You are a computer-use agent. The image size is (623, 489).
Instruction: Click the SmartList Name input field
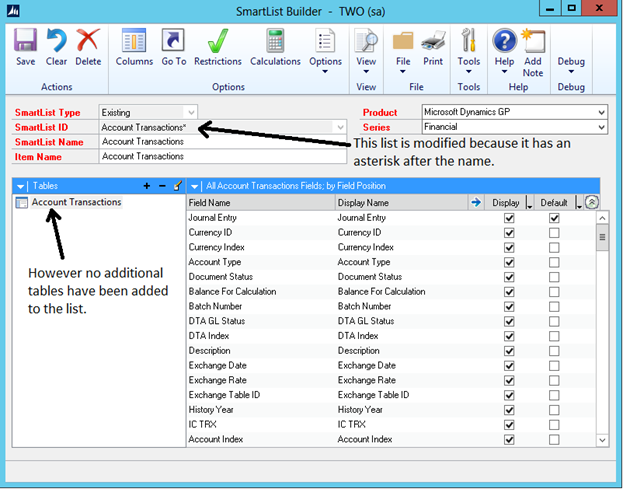pos(223,142)
